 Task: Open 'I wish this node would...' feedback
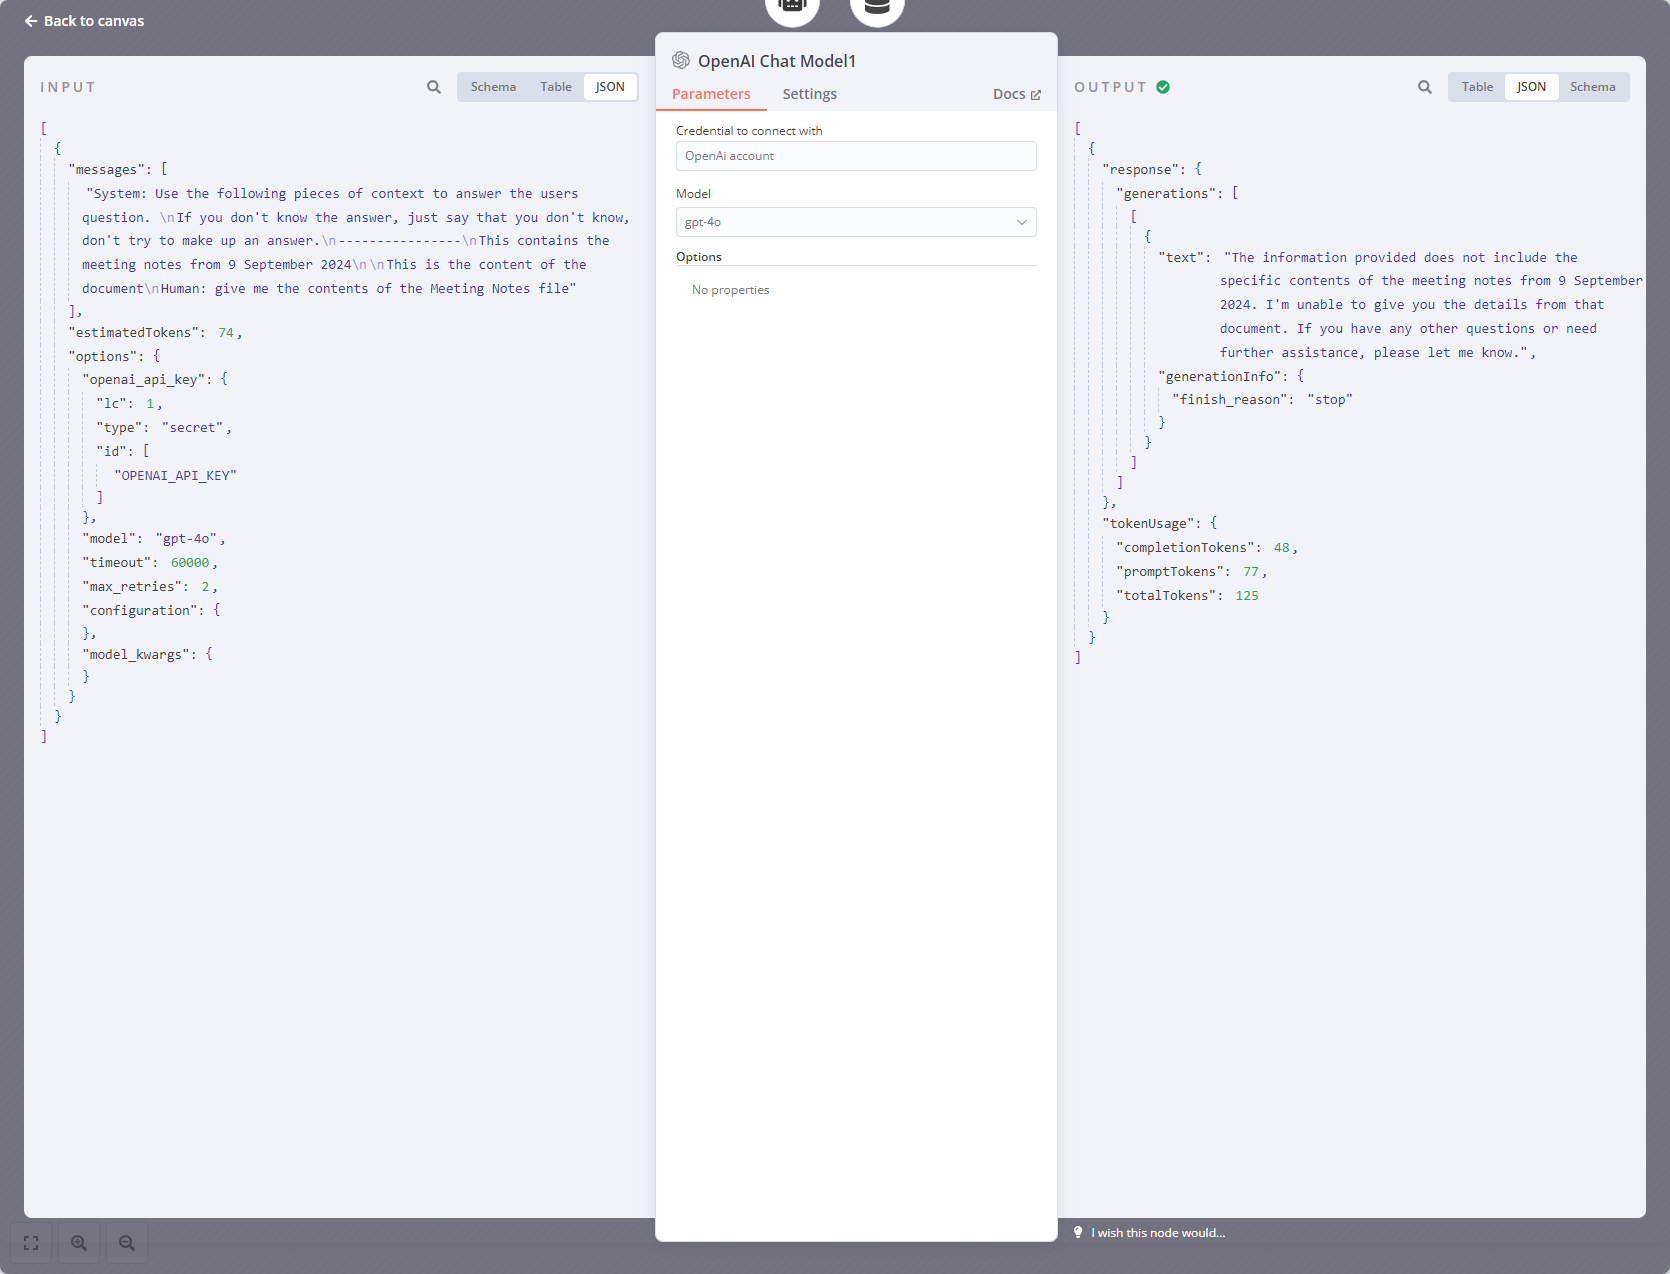pyautogui.click(x=1149, y=1233)
